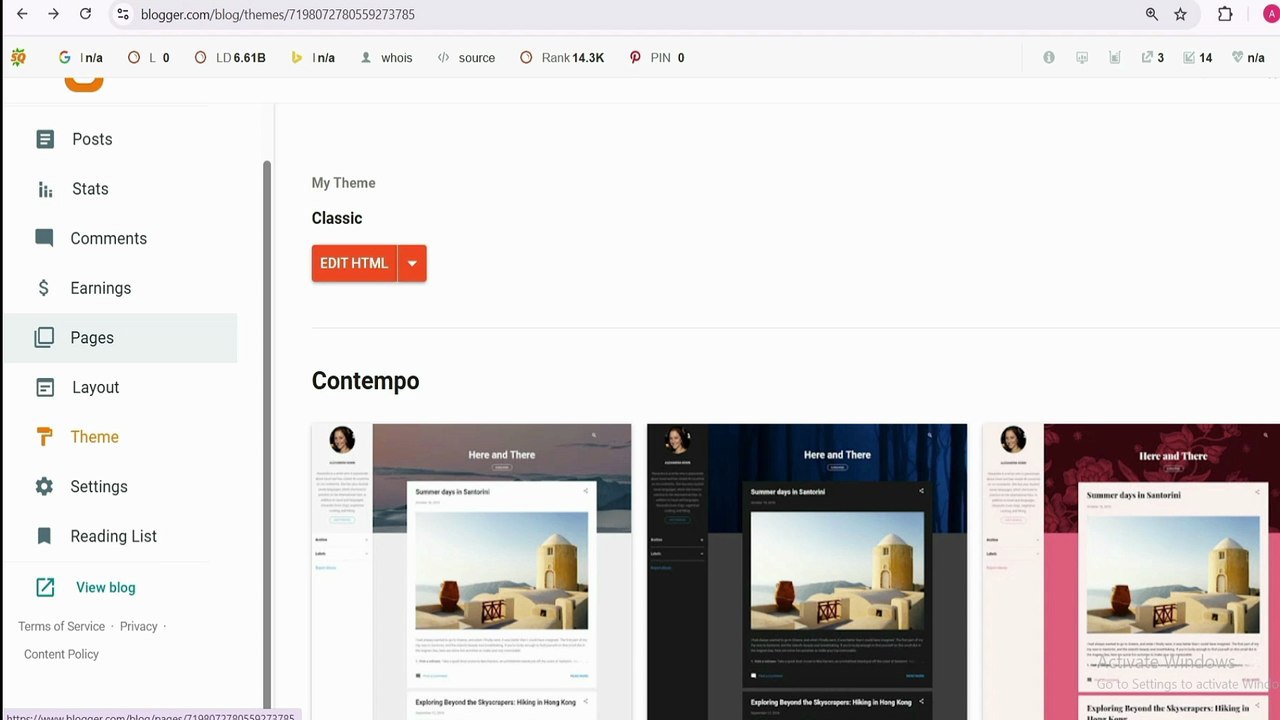Viewport: 1280px width, 720px height.
Task: Select the pink Contempo theme thumbnail
Action: (x=1131, y=572)
